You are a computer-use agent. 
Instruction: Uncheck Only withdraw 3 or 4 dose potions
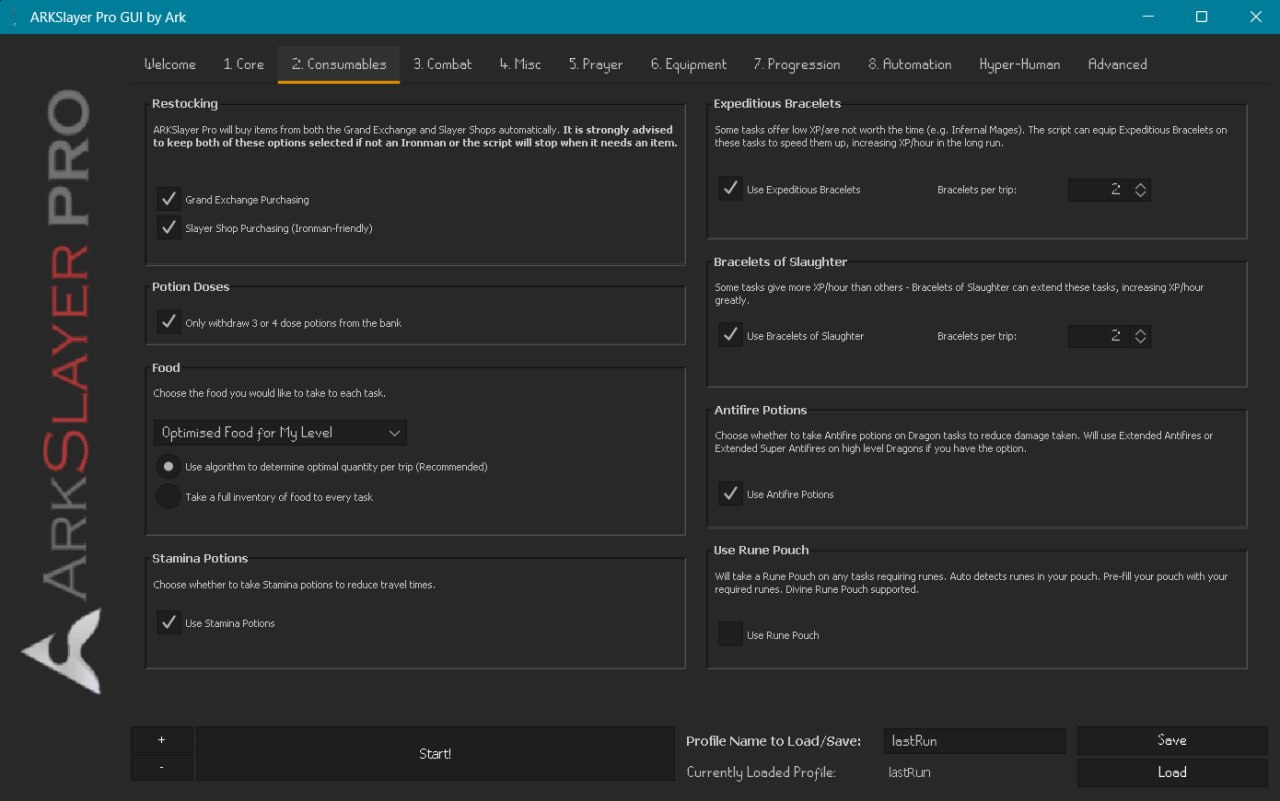(168, 322)
